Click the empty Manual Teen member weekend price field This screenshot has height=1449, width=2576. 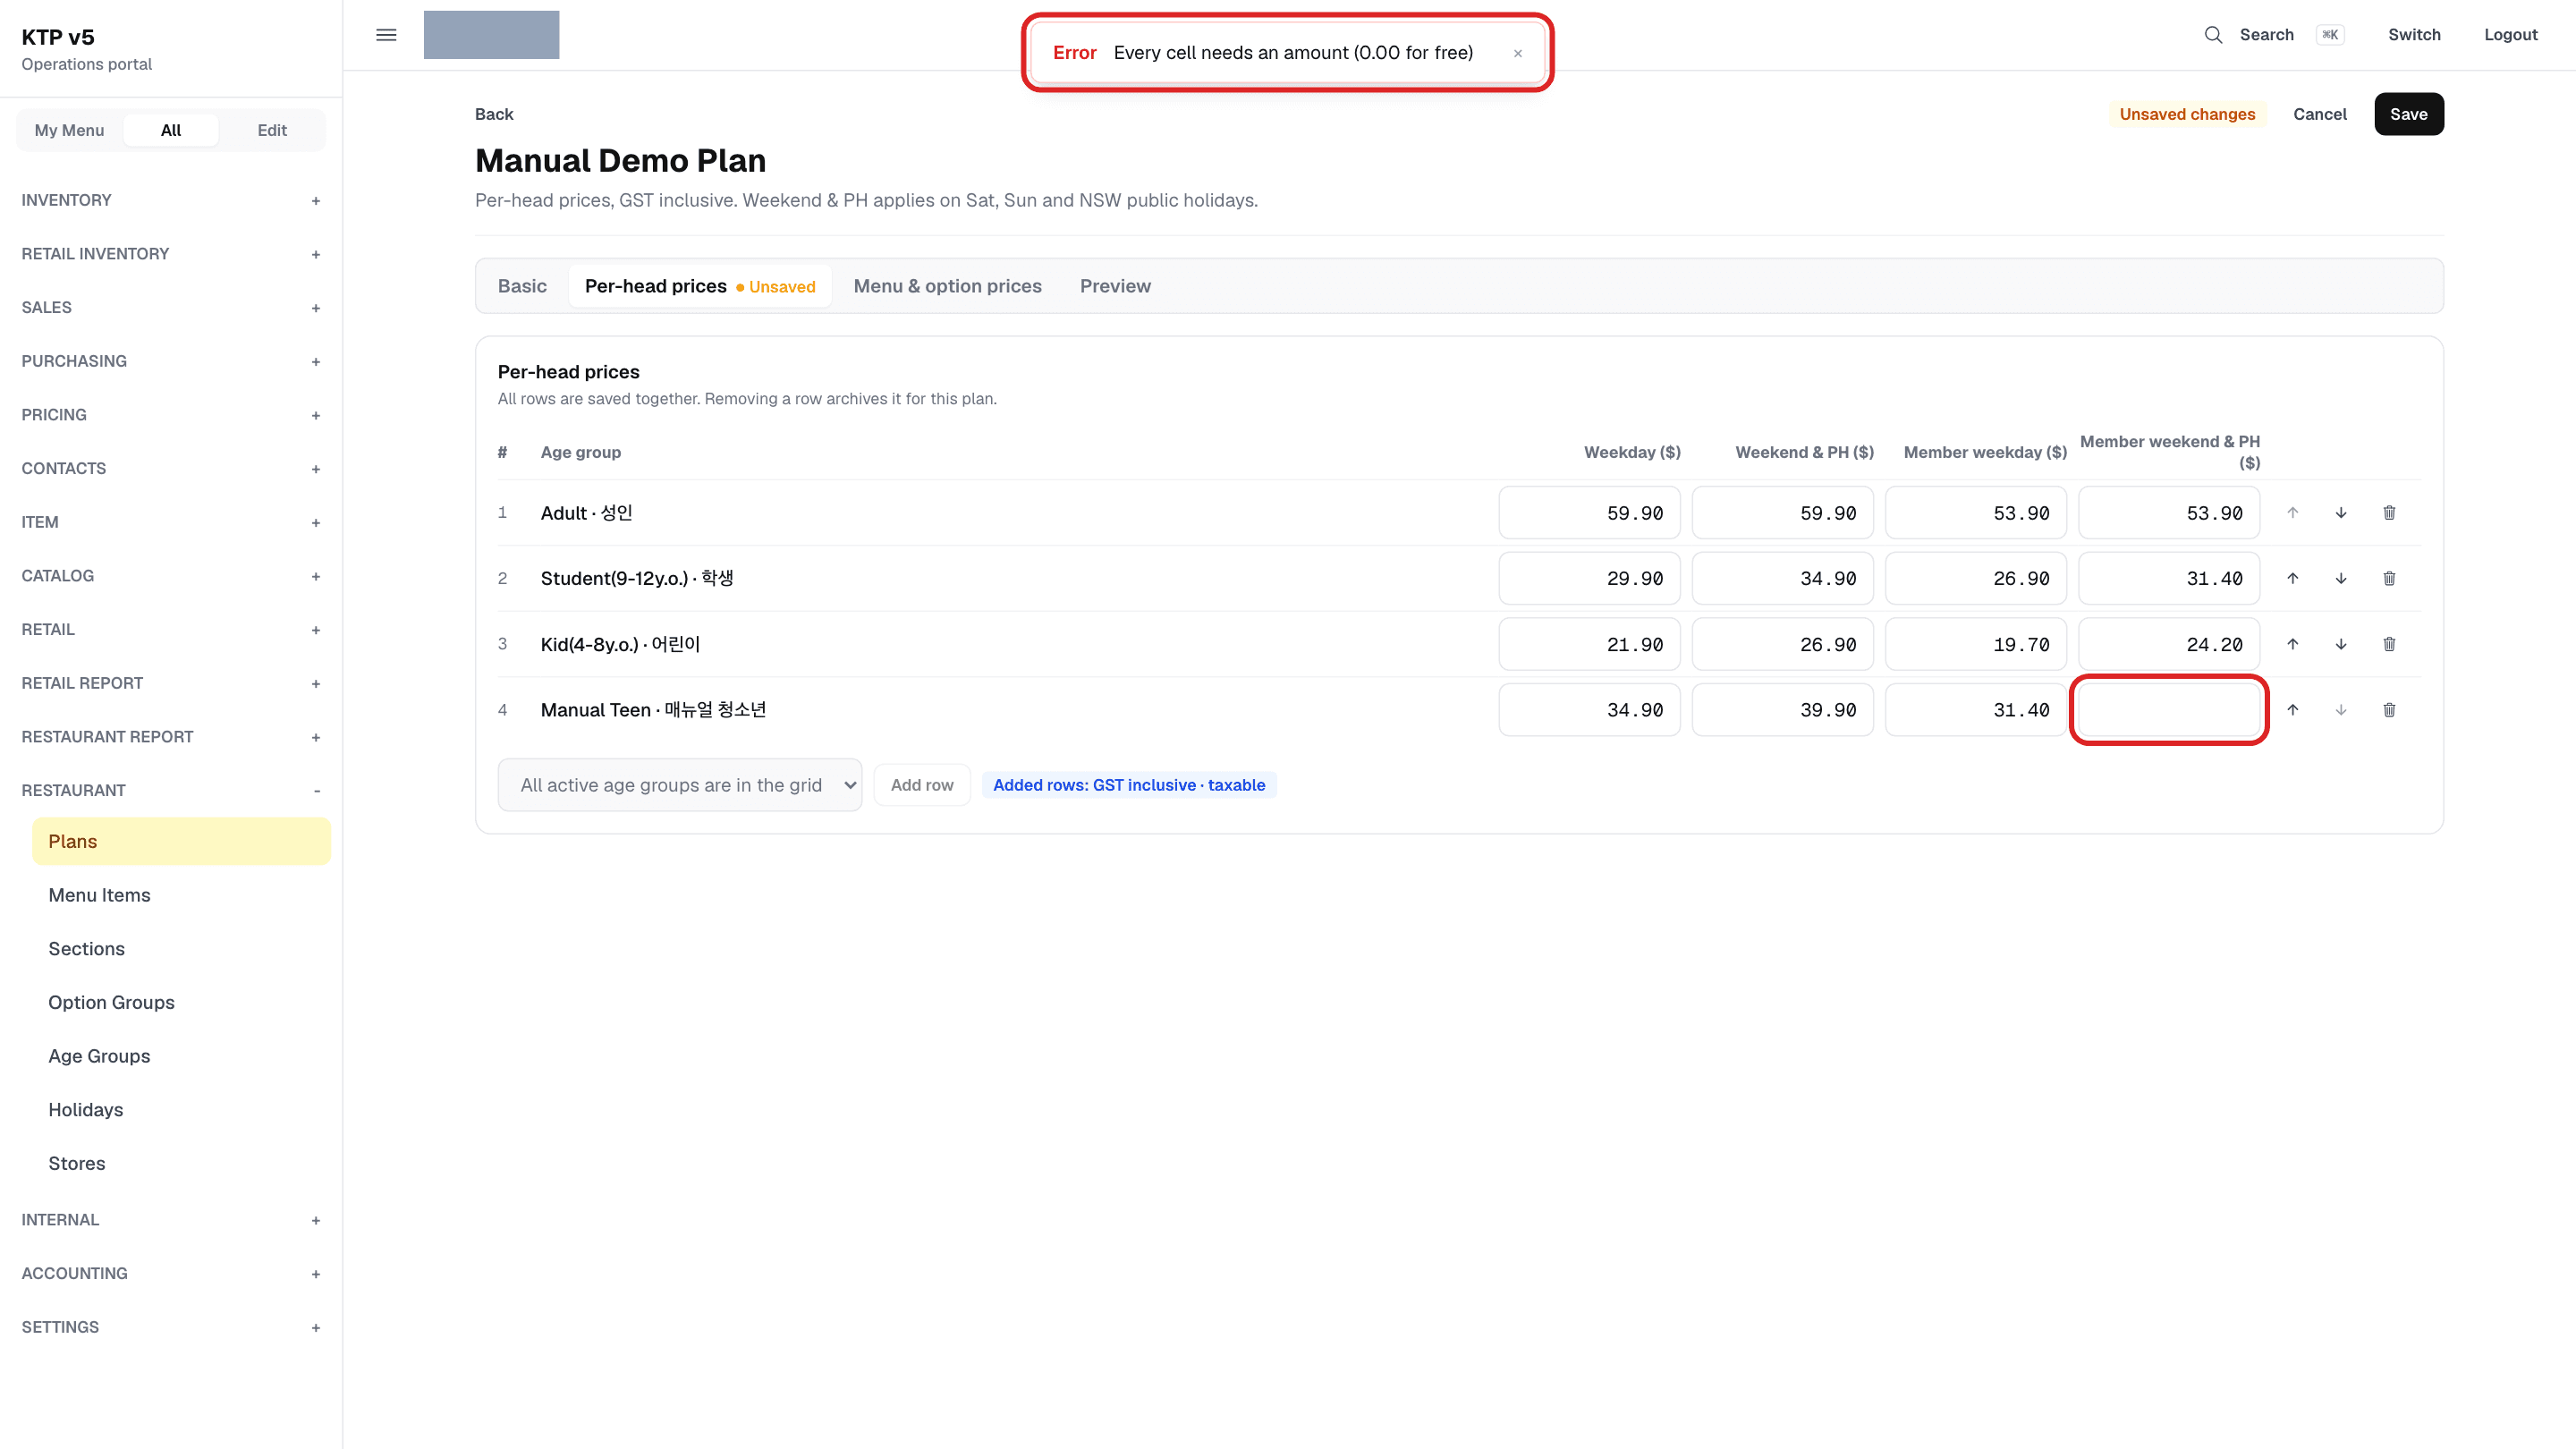tap(2169, 710)
